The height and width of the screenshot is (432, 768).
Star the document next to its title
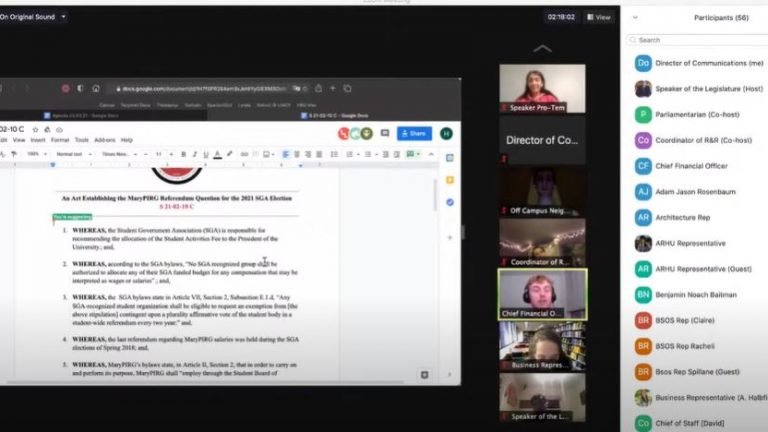[35, 129]
